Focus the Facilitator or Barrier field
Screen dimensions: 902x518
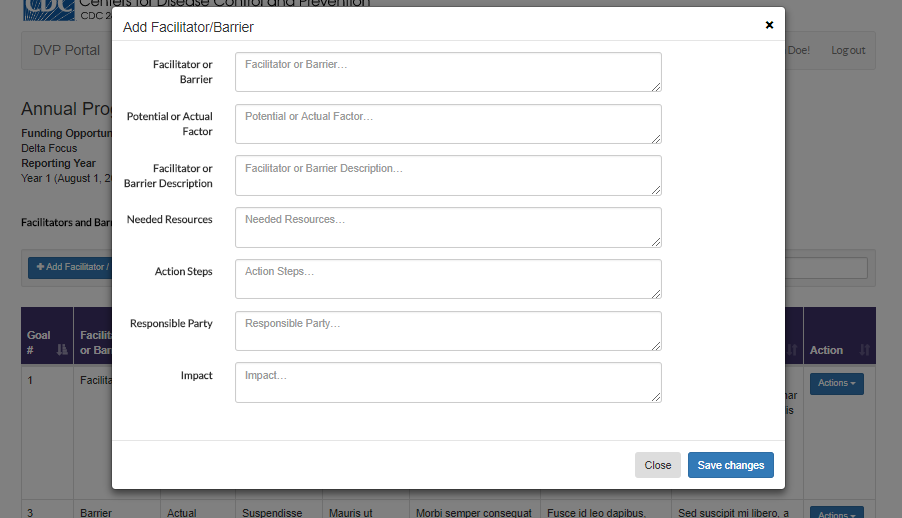point(447,72)
